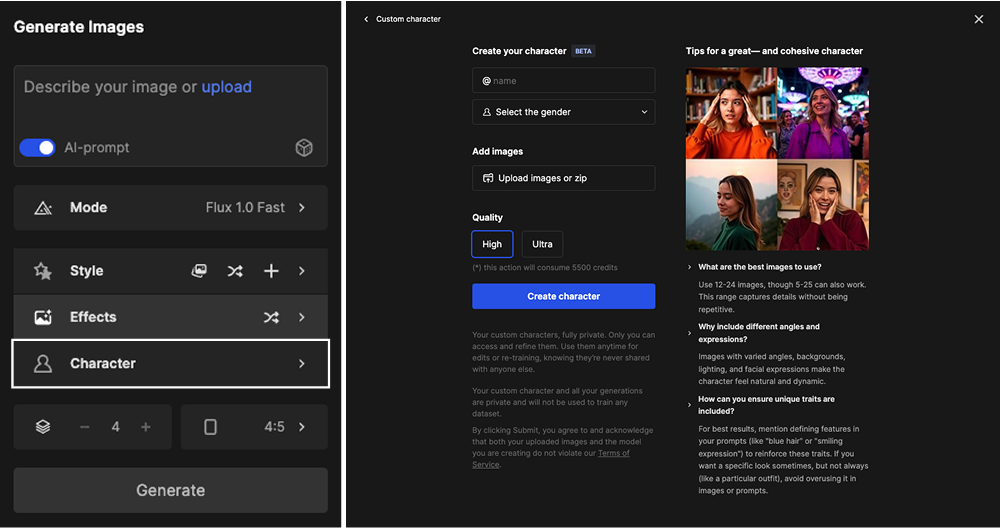
Task: Shuffle effects with the Effects random icon
Action: pyautogui.click(x=271, y=317)
